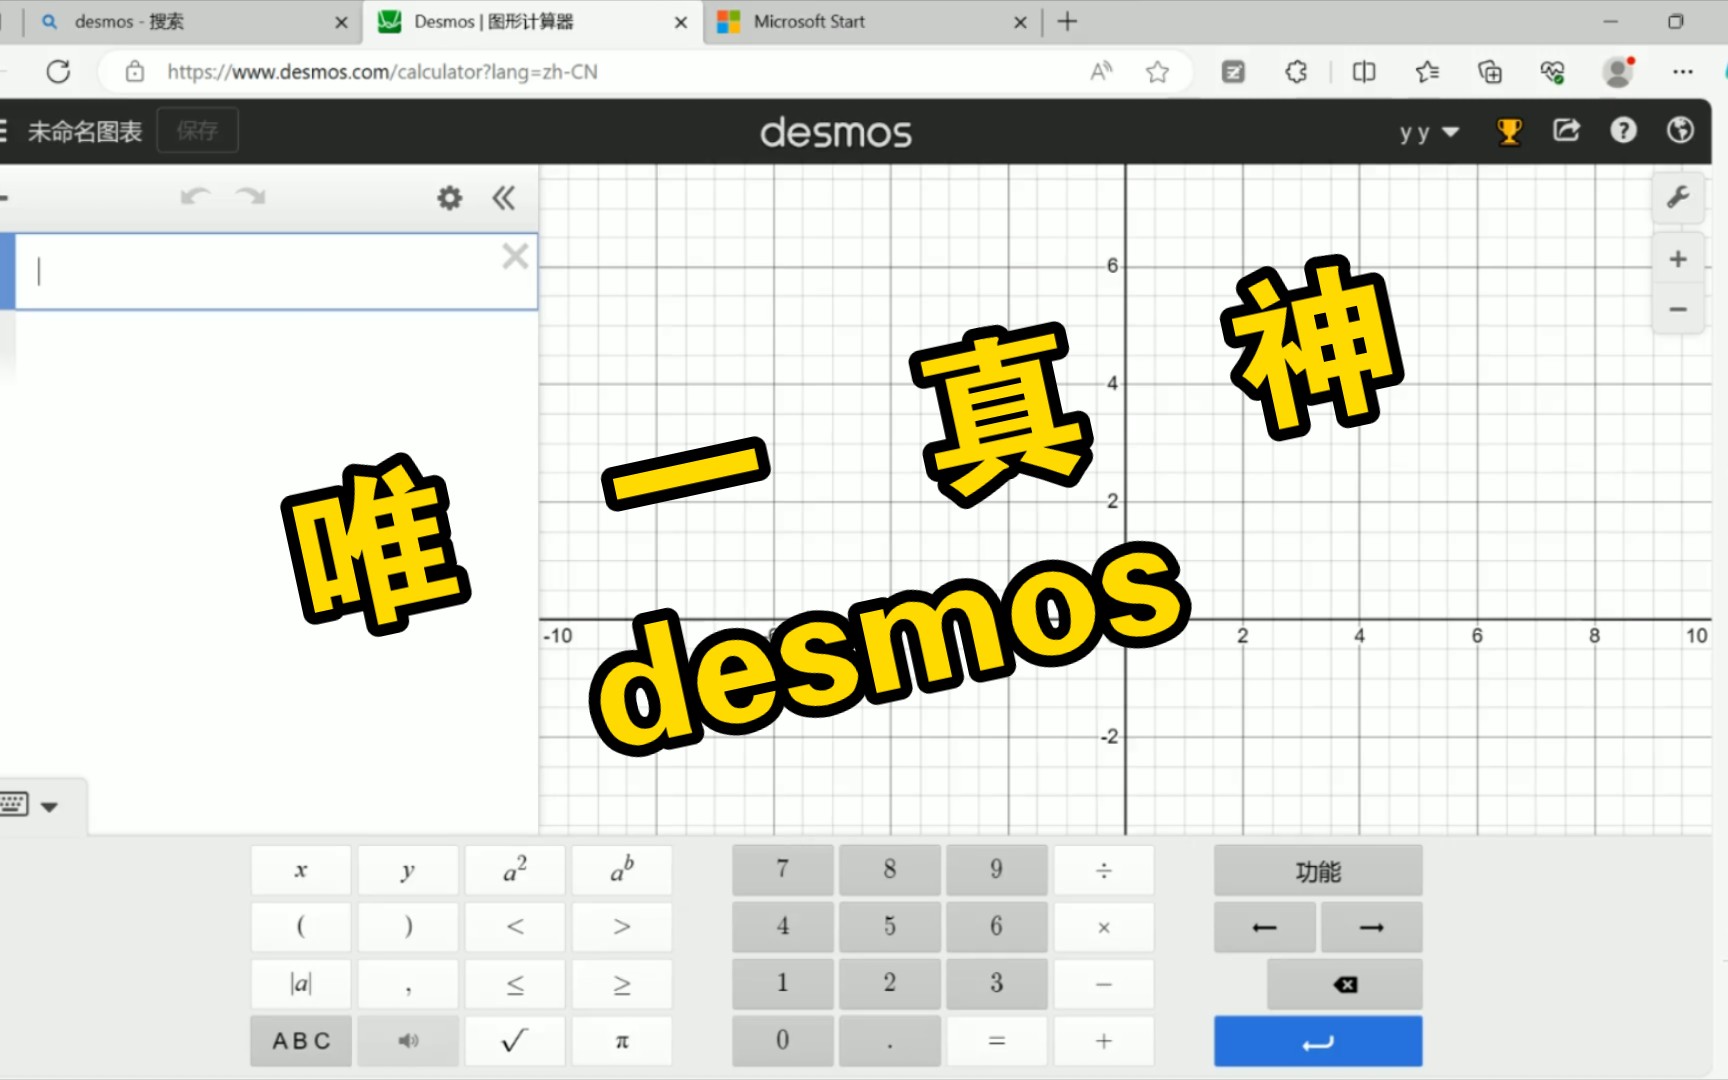Zoom in on the graph
1728x1080 pixels.
click(x=1678, y=259)
